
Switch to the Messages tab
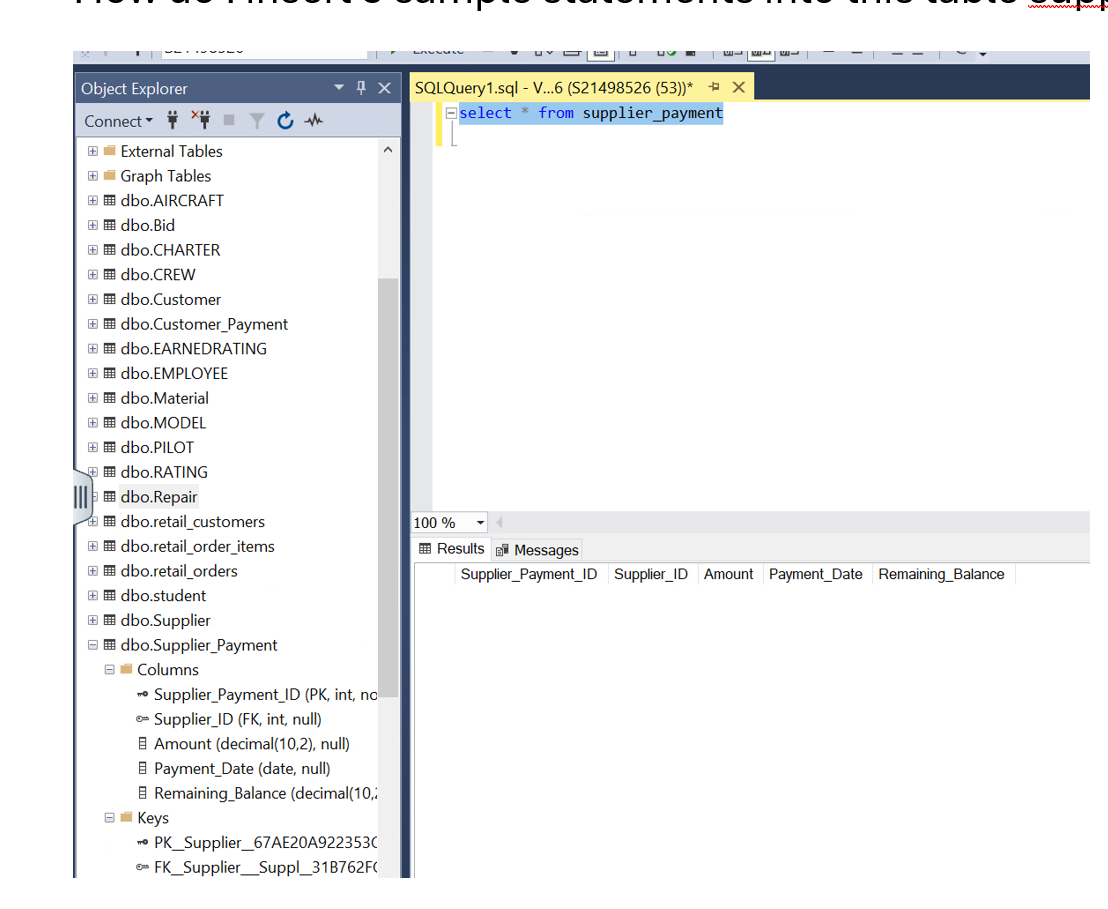coord(544,549)
